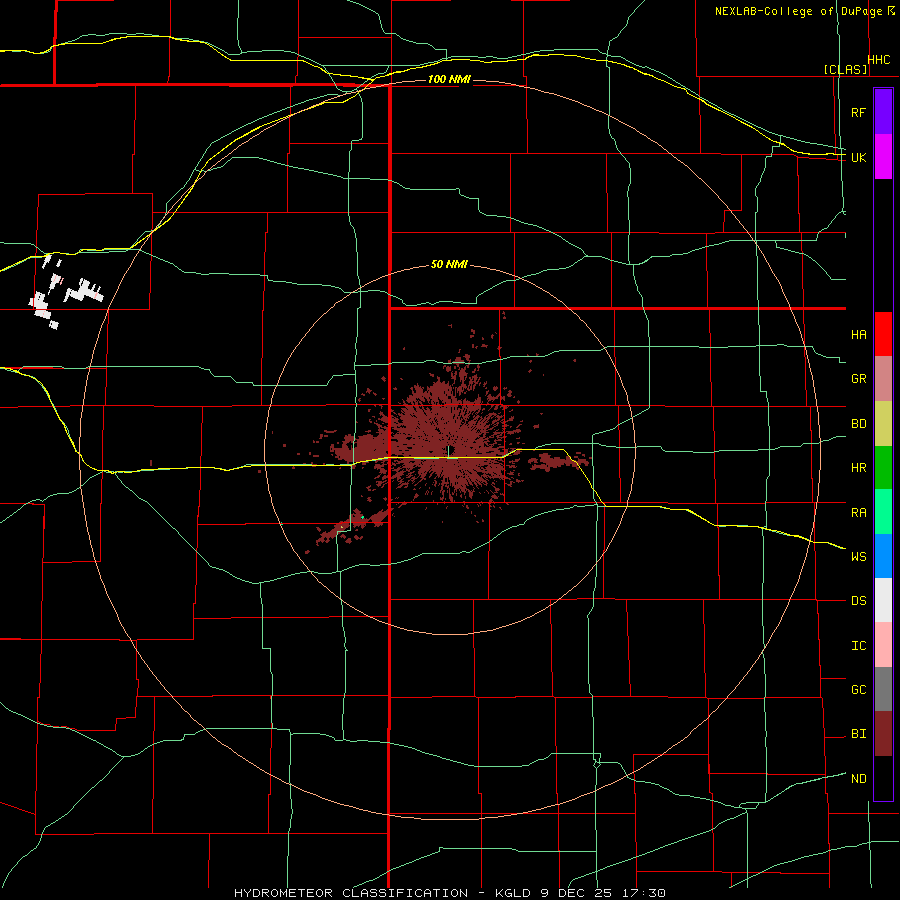The height and width of the screenshot is (900, 900).
Task: Click the white dry snow echo cluster
Action: pyautogui.click(x=66, y=293)
